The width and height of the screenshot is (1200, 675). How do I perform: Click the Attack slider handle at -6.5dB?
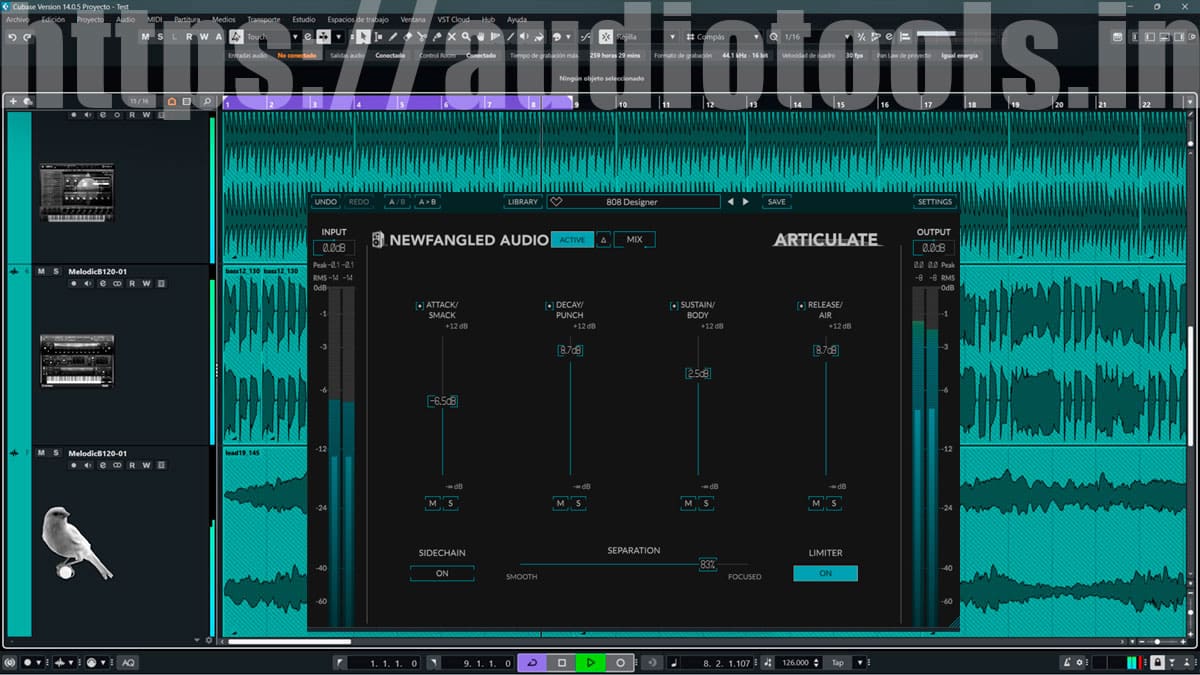pos(443,401)
